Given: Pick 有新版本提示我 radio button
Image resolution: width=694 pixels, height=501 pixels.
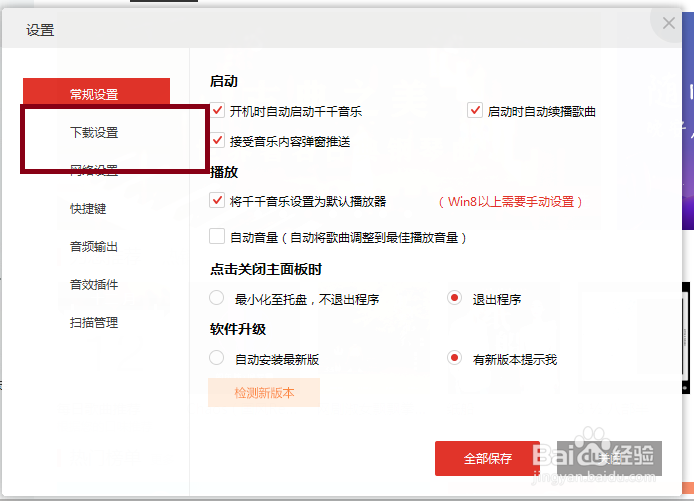Looking at the screenshot, I should click(454, 358).
